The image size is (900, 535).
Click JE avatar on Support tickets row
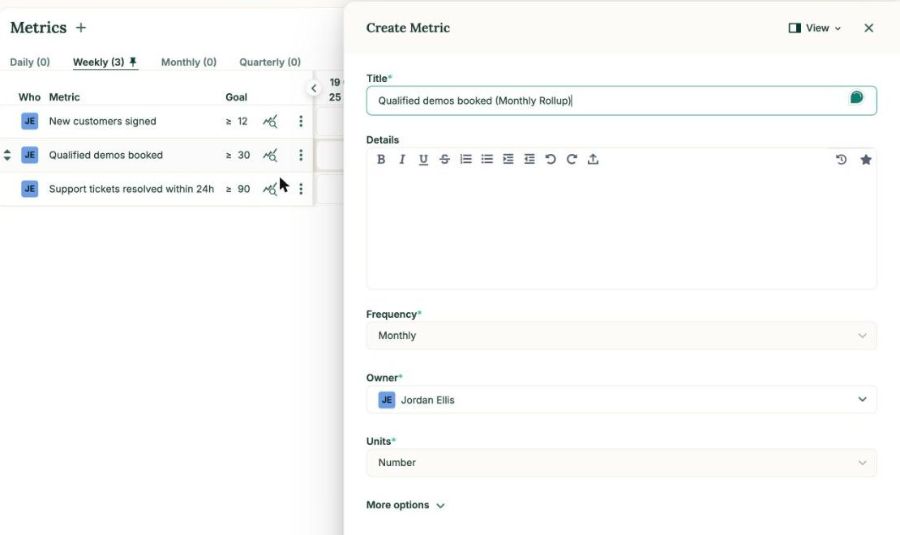pyautogui.click(x=30, y=189)
